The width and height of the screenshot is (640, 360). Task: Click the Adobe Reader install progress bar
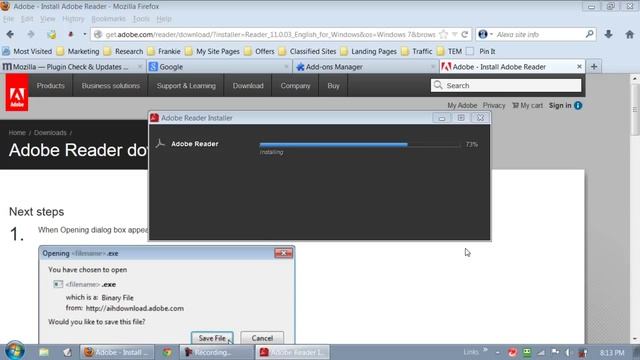[359, 144]
